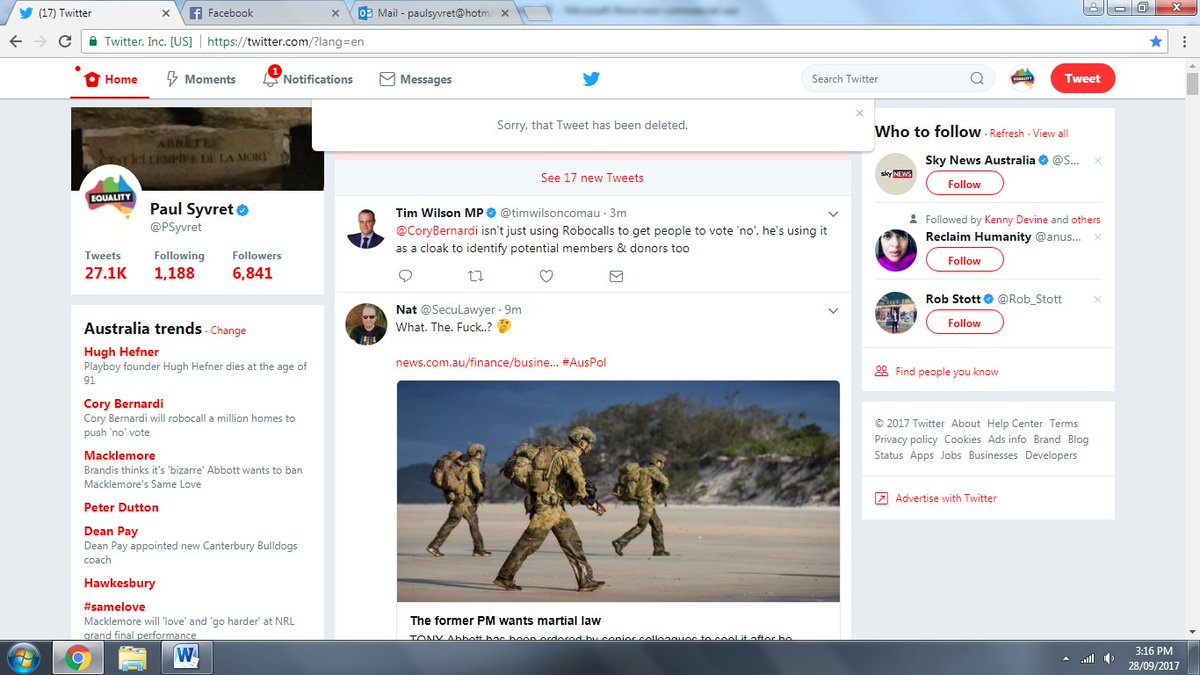Dismiss Sky News Australia suggestion
This screenshot has height=675, width=1200.
pos(1097,160)
